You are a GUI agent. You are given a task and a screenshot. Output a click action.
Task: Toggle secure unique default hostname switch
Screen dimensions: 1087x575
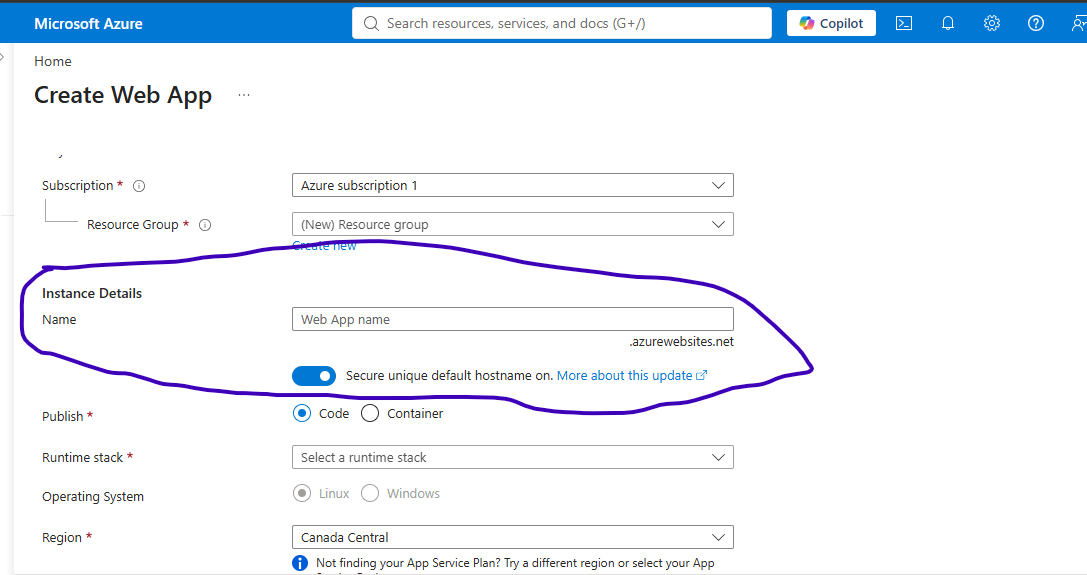coord(314,376)
